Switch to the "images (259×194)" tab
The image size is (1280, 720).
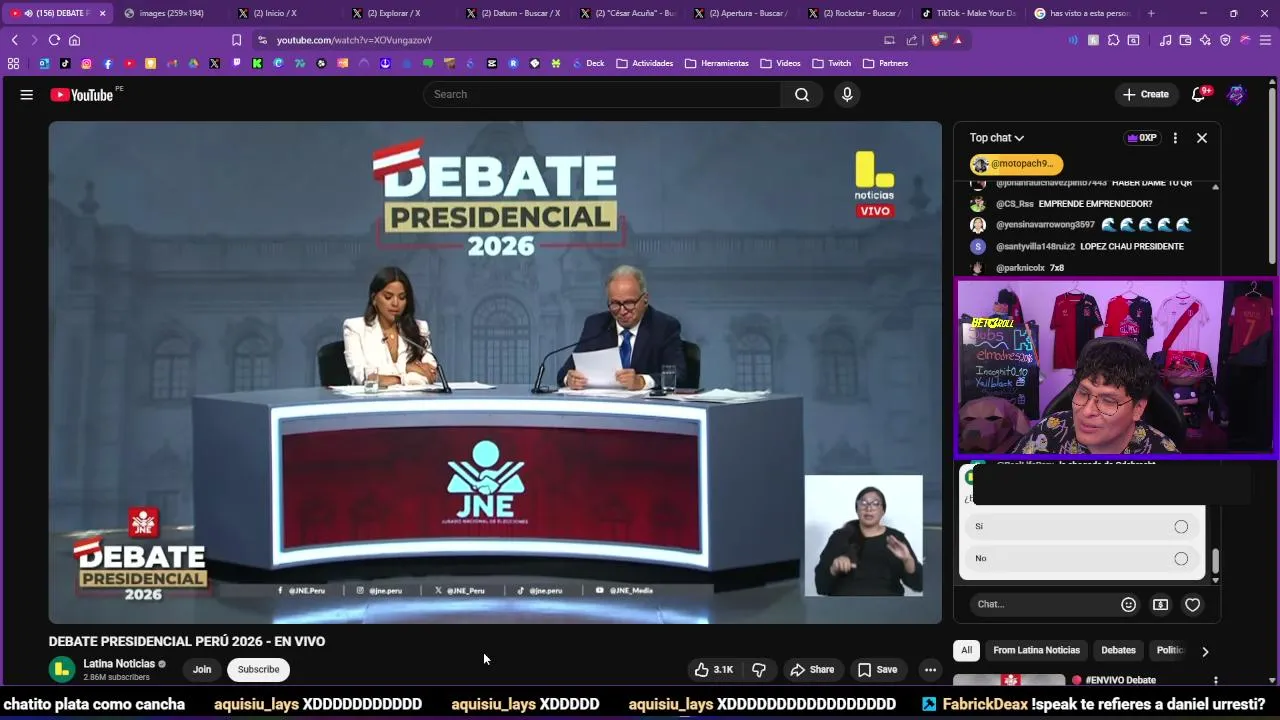pos(171,13)
